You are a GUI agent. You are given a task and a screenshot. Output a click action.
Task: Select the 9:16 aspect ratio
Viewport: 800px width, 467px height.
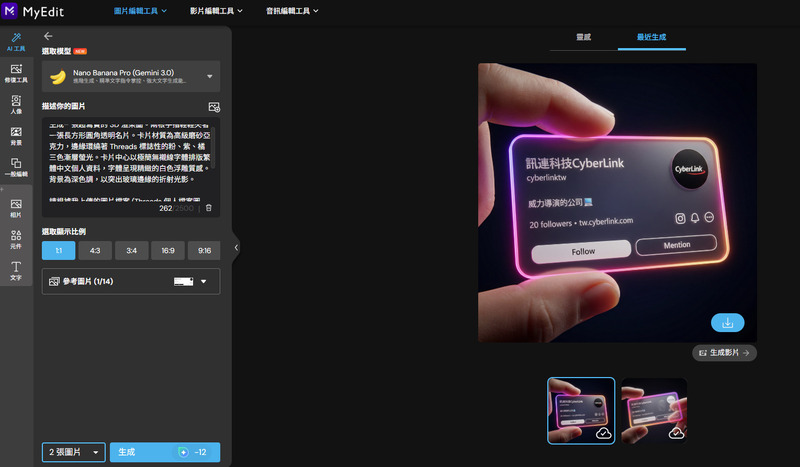(205, 251)
